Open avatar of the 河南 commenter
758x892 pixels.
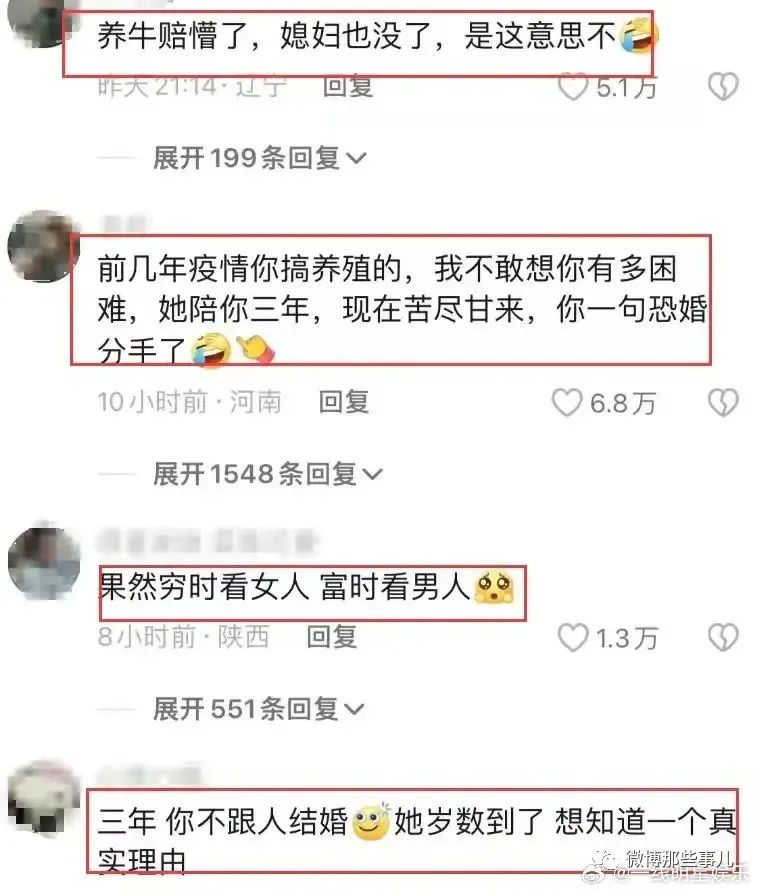point(43,246)
